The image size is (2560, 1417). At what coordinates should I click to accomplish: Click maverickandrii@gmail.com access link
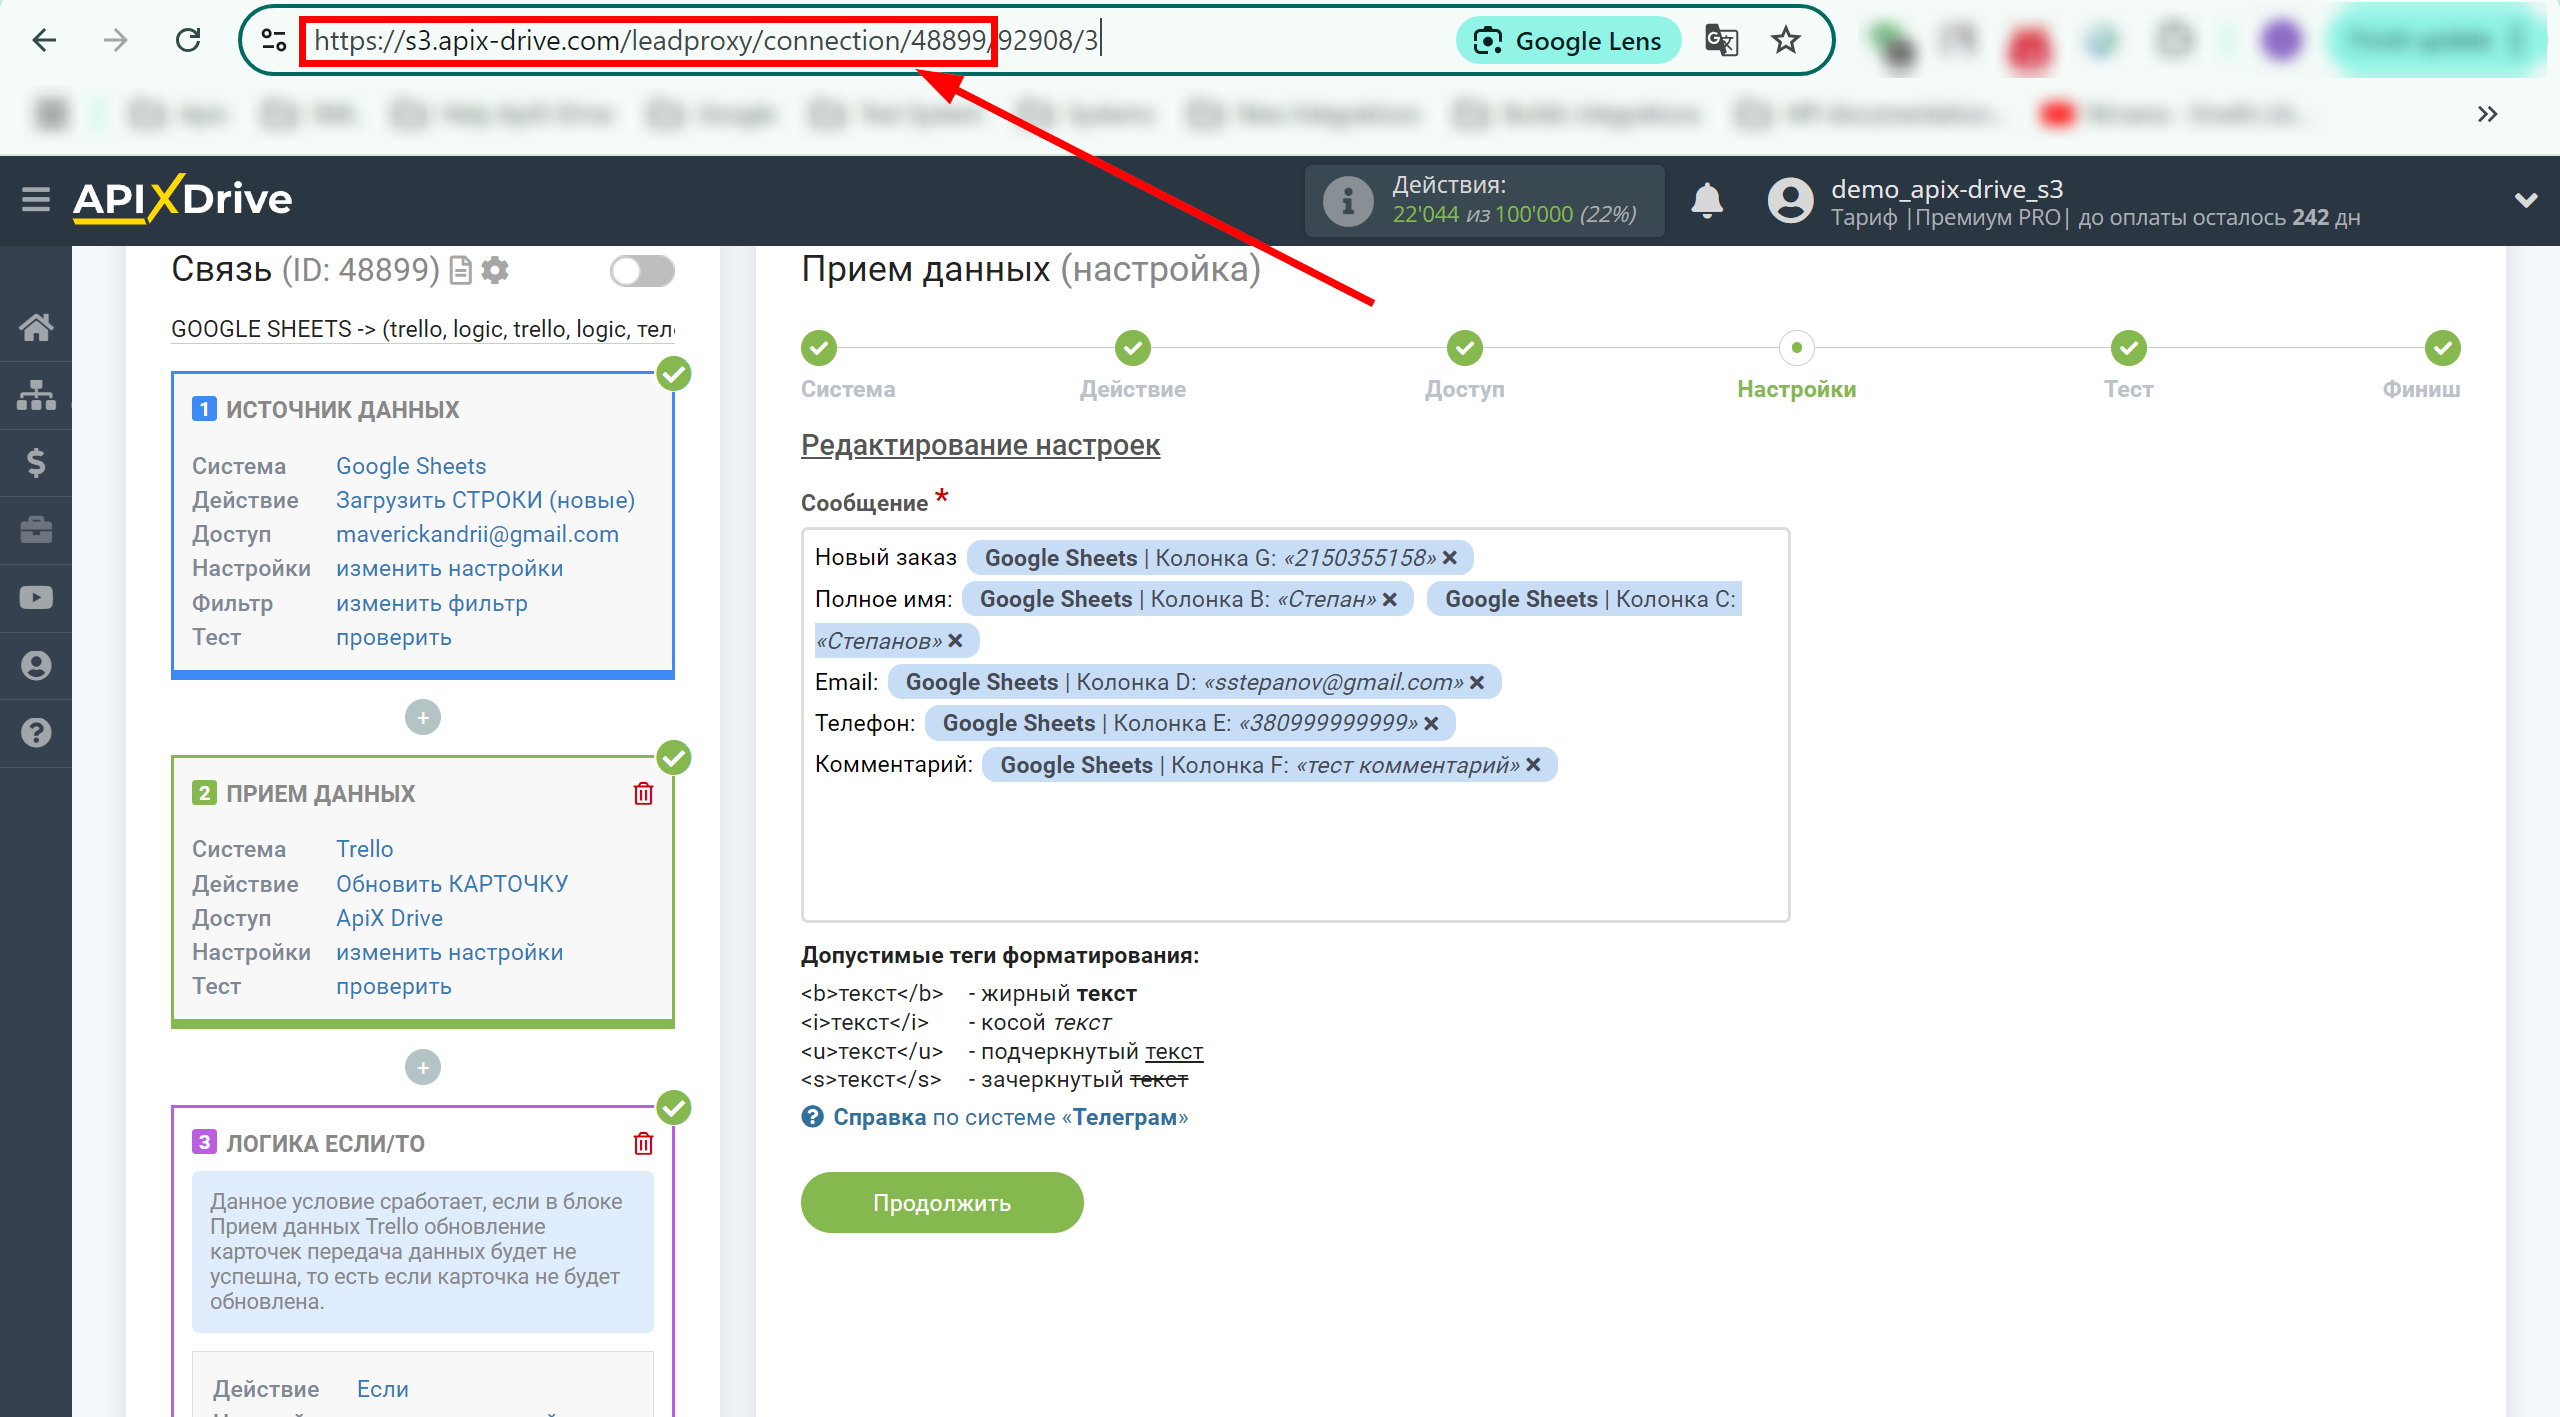(477, 534)
